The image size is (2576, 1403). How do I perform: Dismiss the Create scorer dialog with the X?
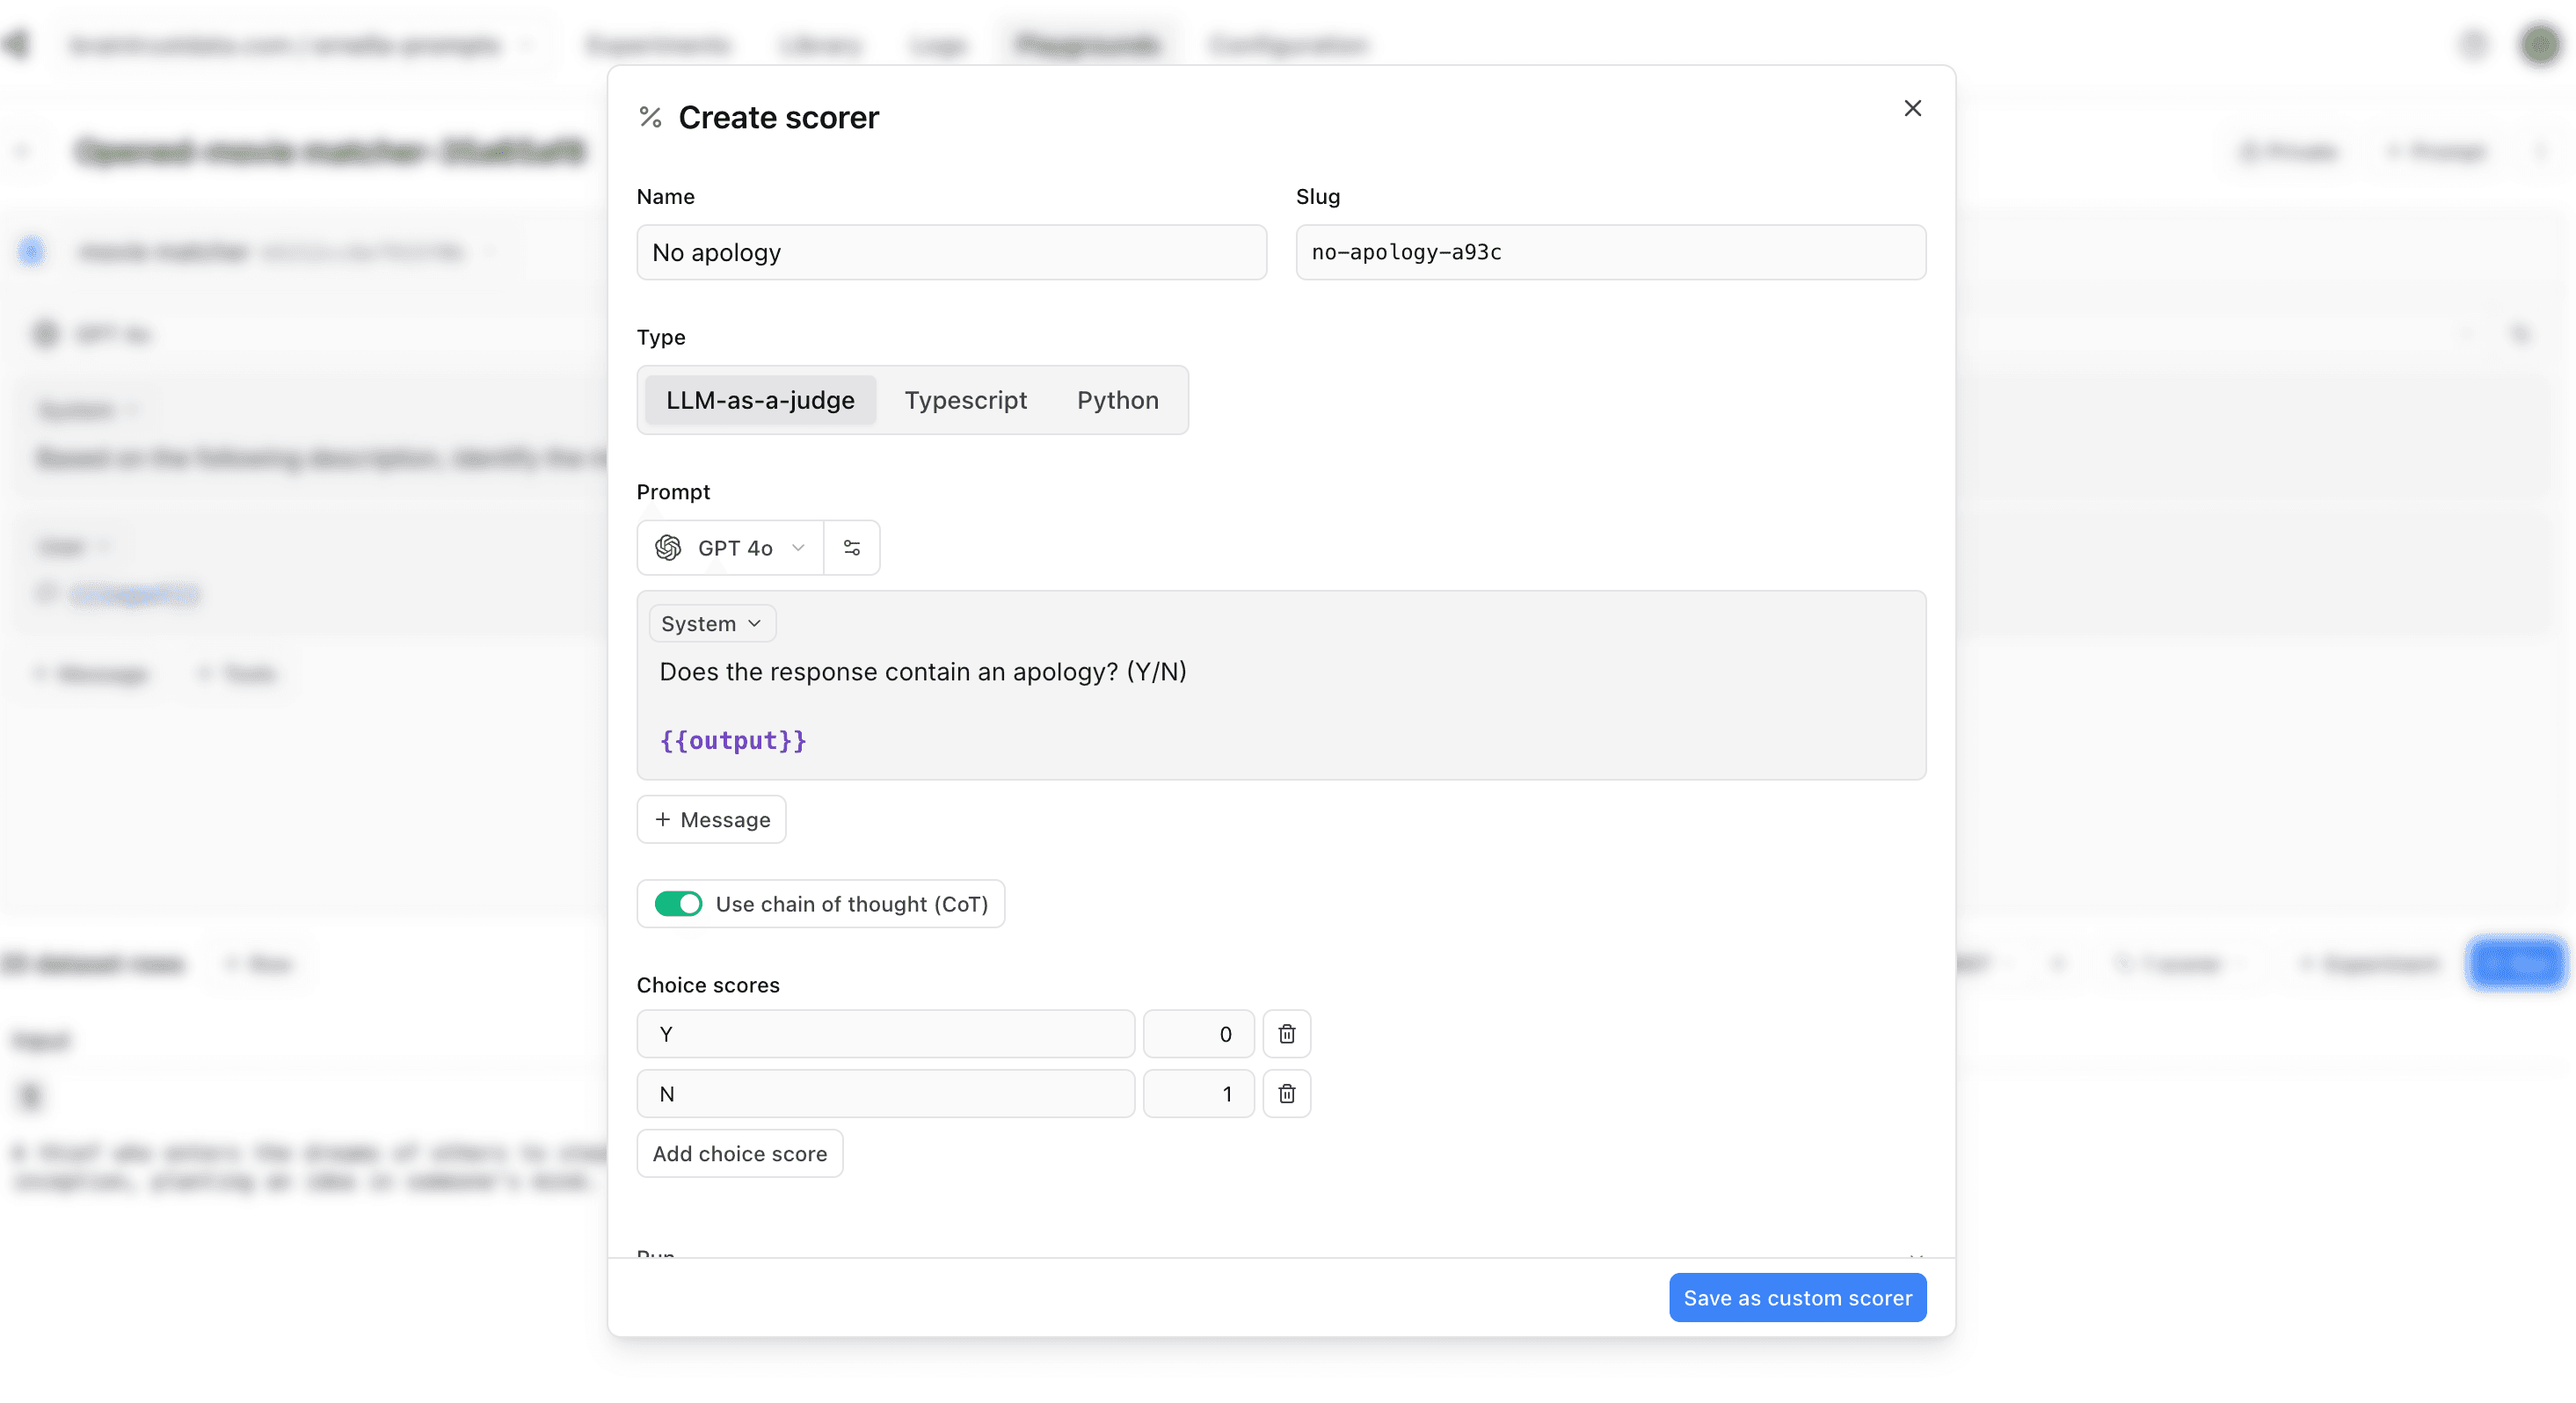(1913, 107)
